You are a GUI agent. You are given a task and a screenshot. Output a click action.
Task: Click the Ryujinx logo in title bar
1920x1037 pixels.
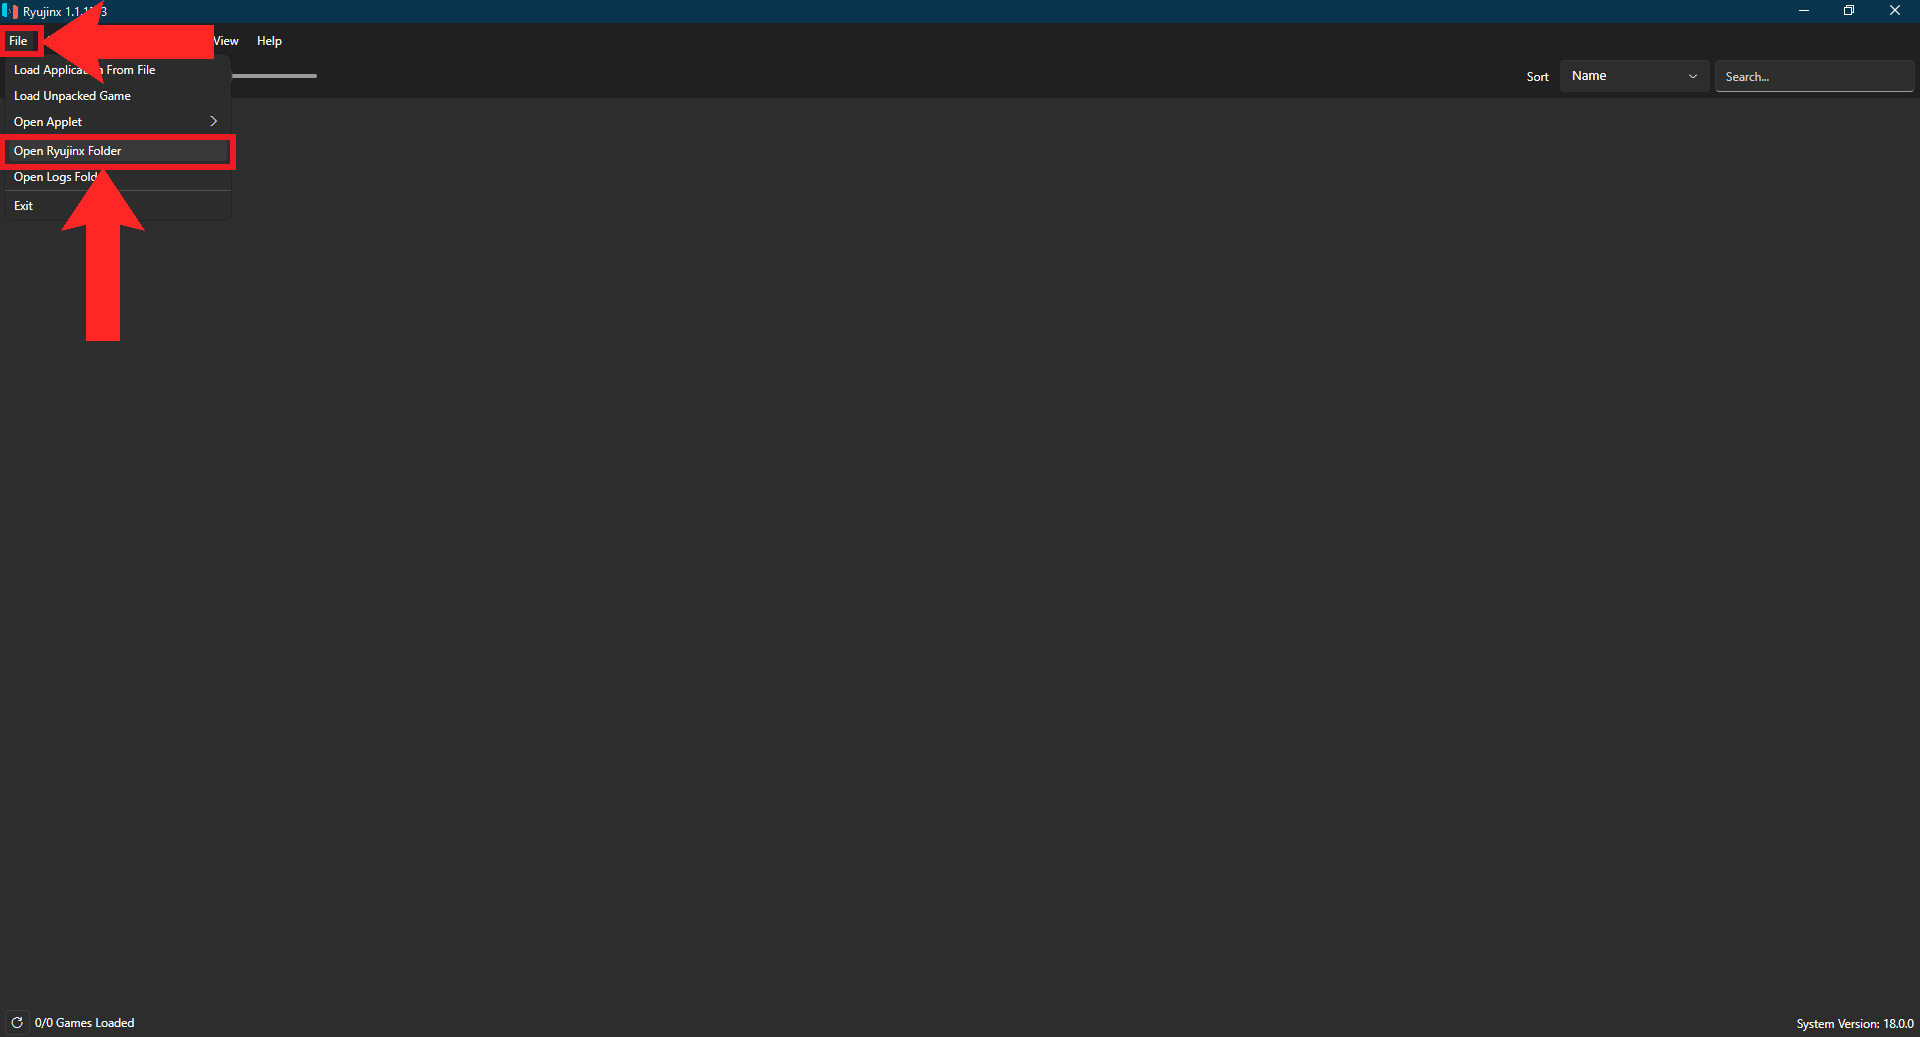click(x=10, y=11)
